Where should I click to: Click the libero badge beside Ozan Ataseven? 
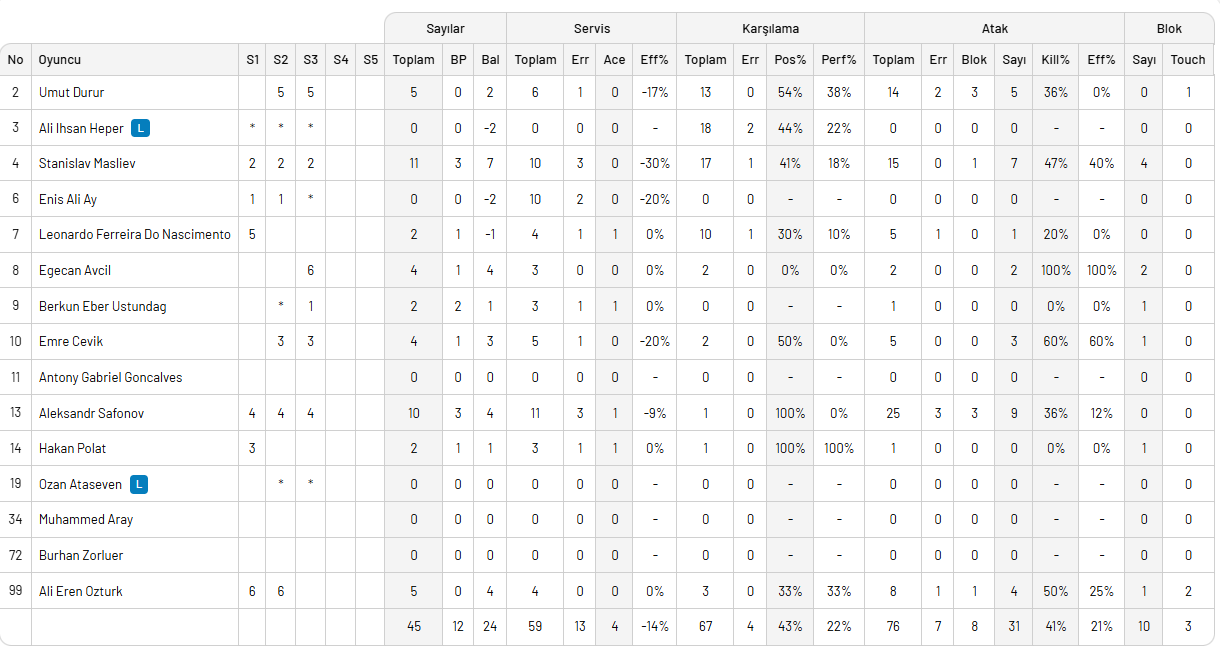[x=140, y=484]
